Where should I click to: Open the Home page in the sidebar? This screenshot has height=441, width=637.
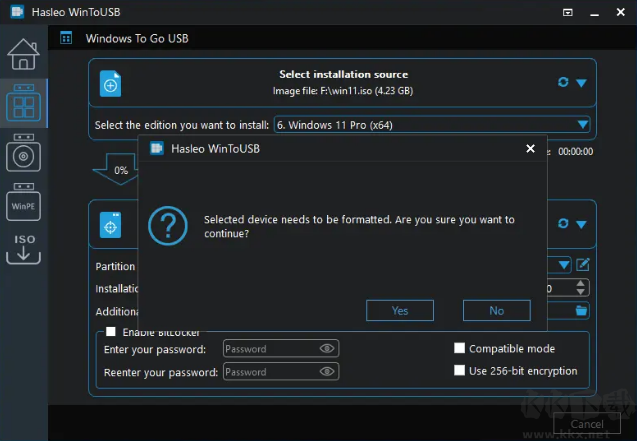(x=23, y=54)
